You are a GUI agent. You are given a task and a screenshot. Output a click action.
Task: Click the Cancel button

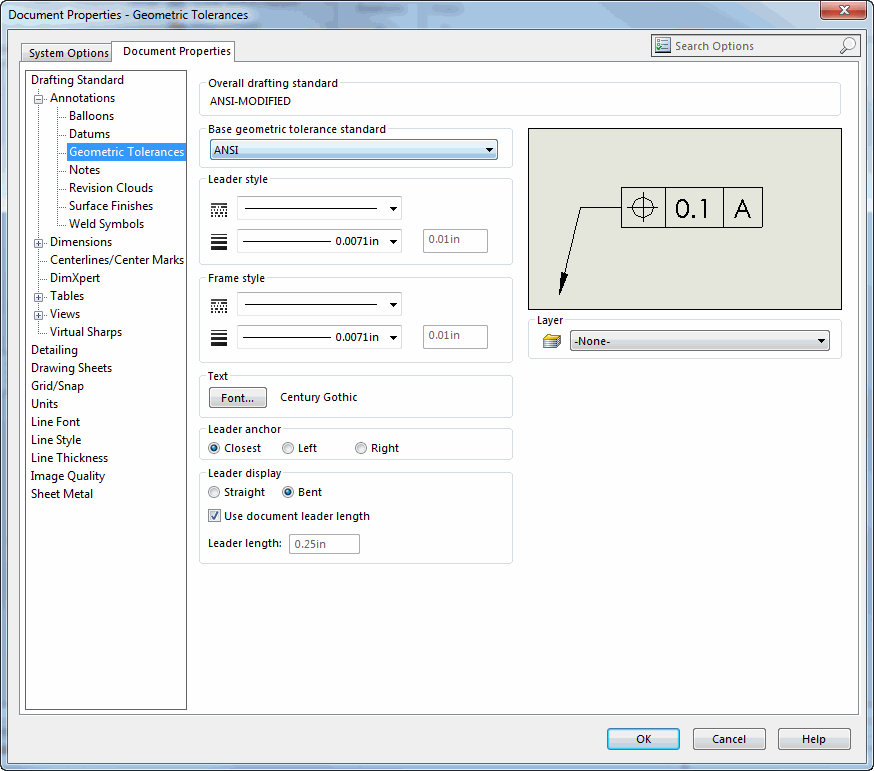click(x=729, y=739)
